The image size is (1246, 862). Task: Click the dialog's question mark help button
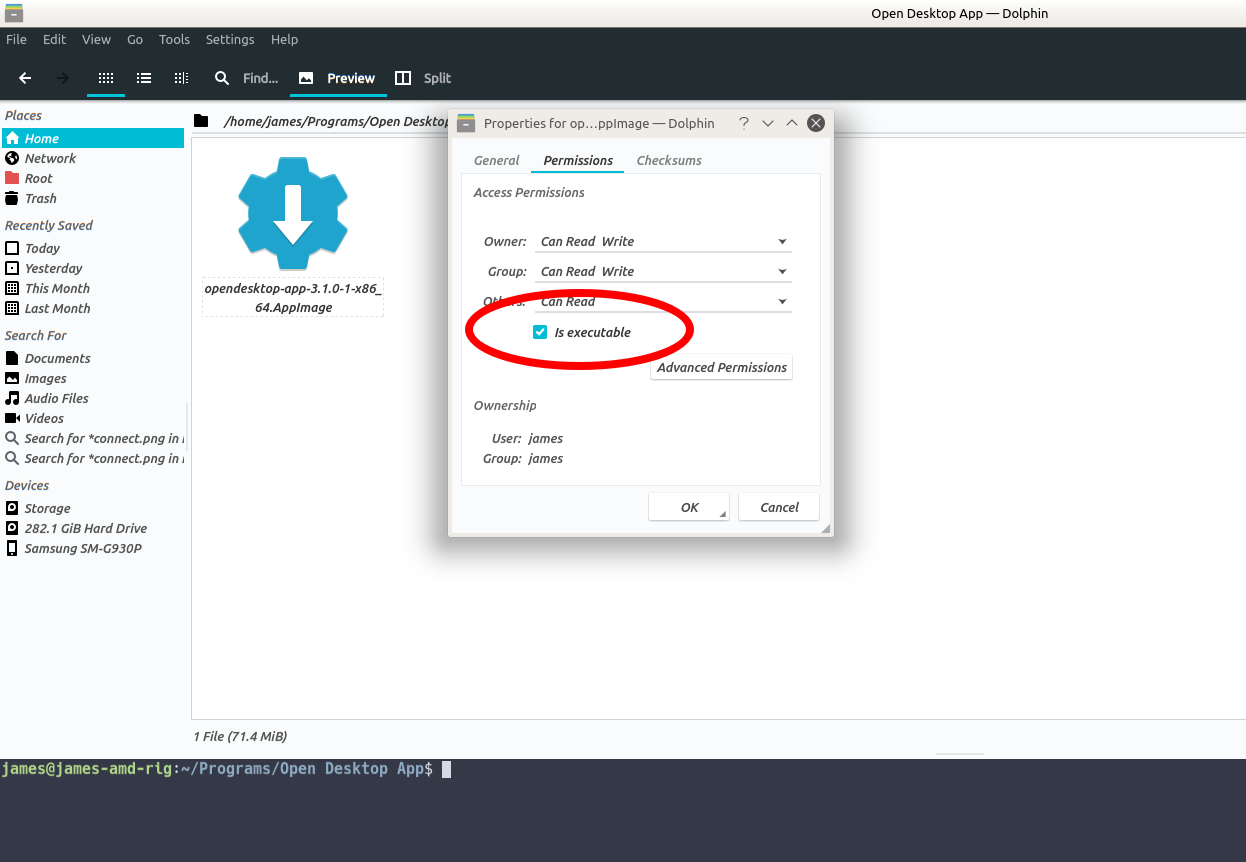click(744, 123)
